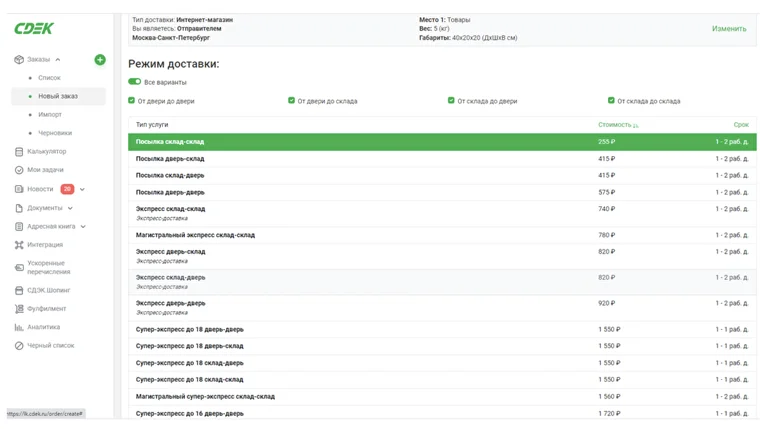Select Посылка дверь-дверь tariff row
The height and width of the screenshot is (429, 760).
(442, 192)
